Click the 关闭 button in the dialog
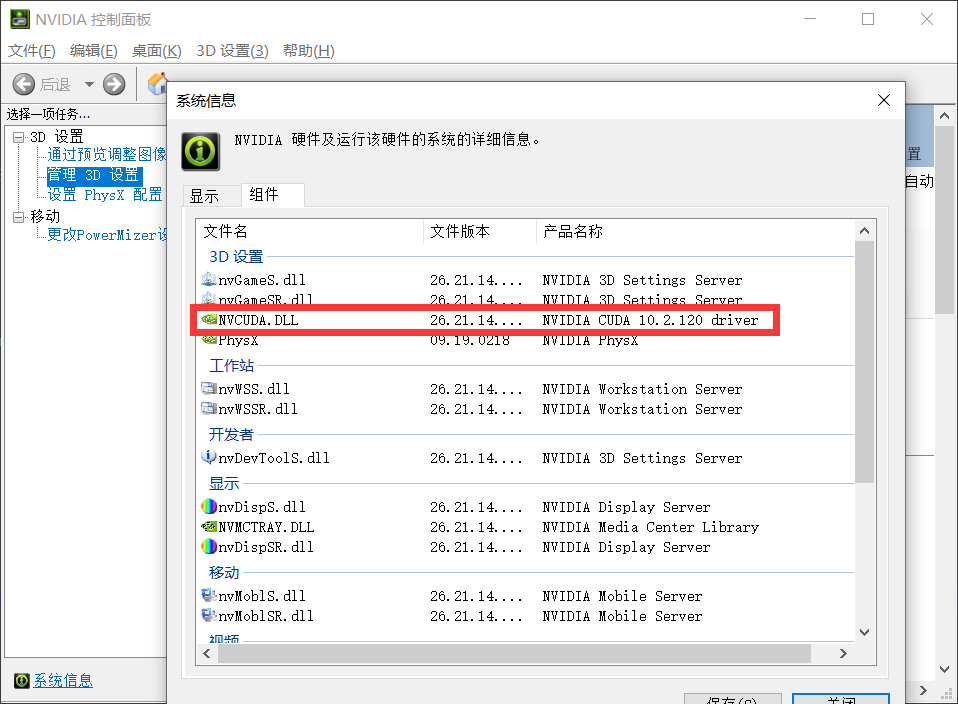958x704 pixels. [x=841, y=699]
